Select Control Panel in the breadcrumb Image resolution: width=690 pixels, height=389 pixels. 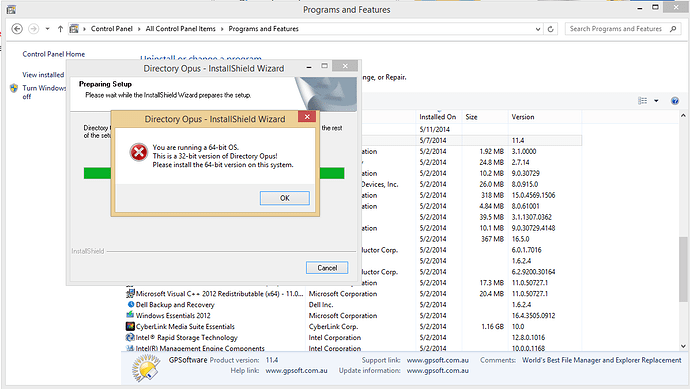coord(111,29)
